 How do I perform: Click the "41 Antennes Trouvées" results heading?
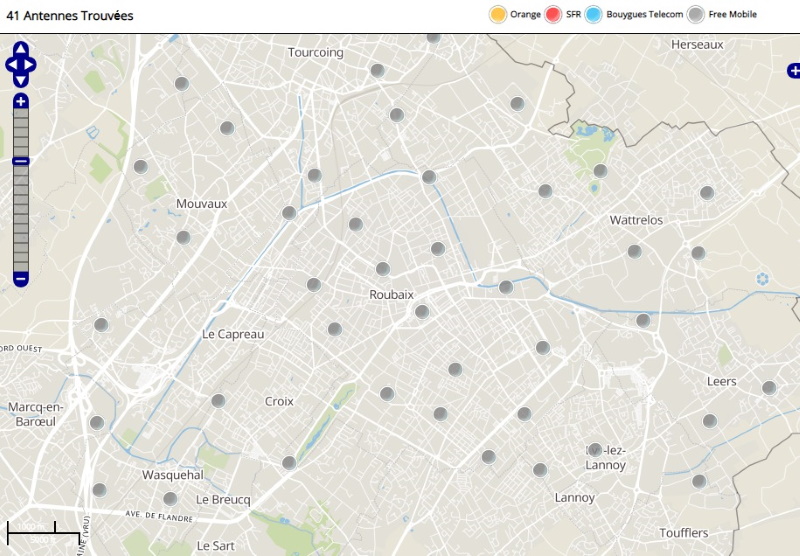[x=70, y=16]
